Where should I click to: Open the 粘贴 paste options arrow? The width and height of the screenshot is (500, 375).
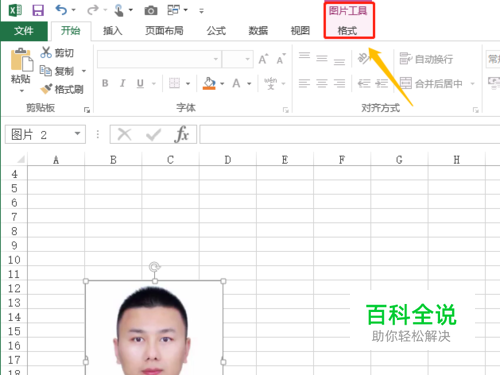pyautogui.click(x=22, y=91)
